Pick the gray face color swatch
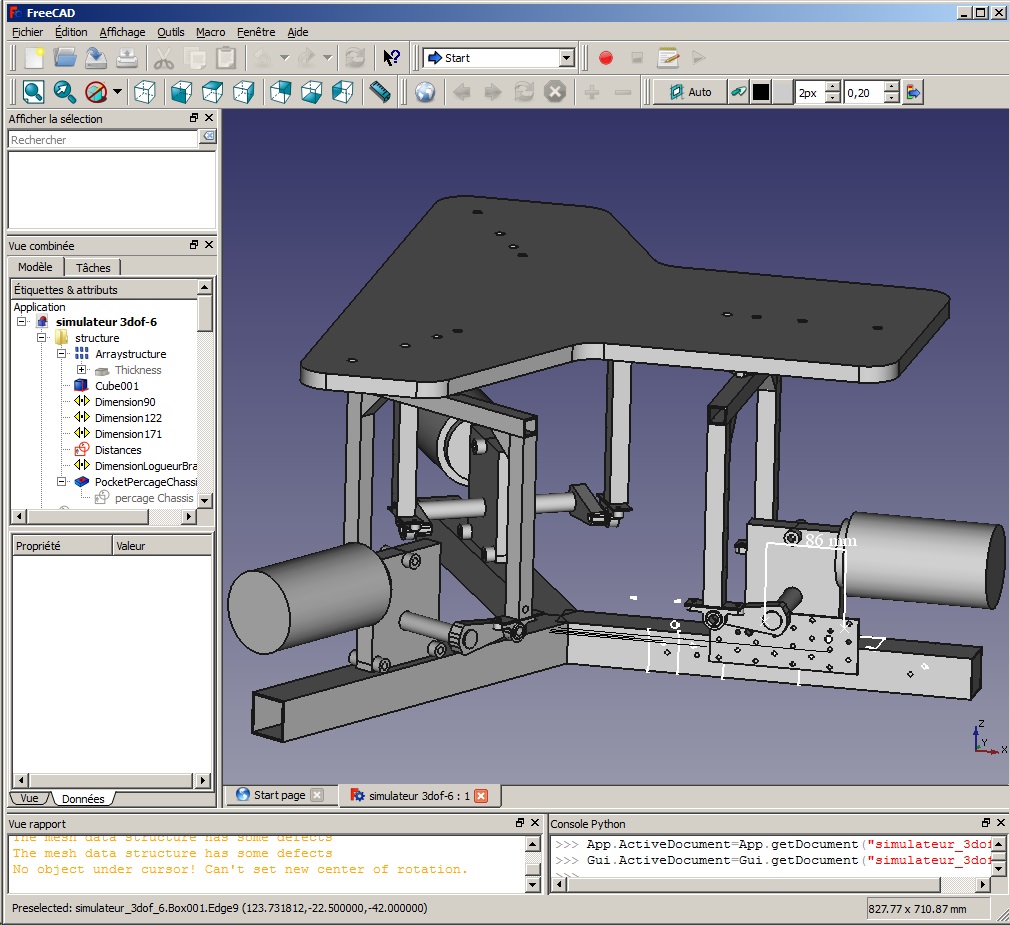 click(x=782, y=92)
